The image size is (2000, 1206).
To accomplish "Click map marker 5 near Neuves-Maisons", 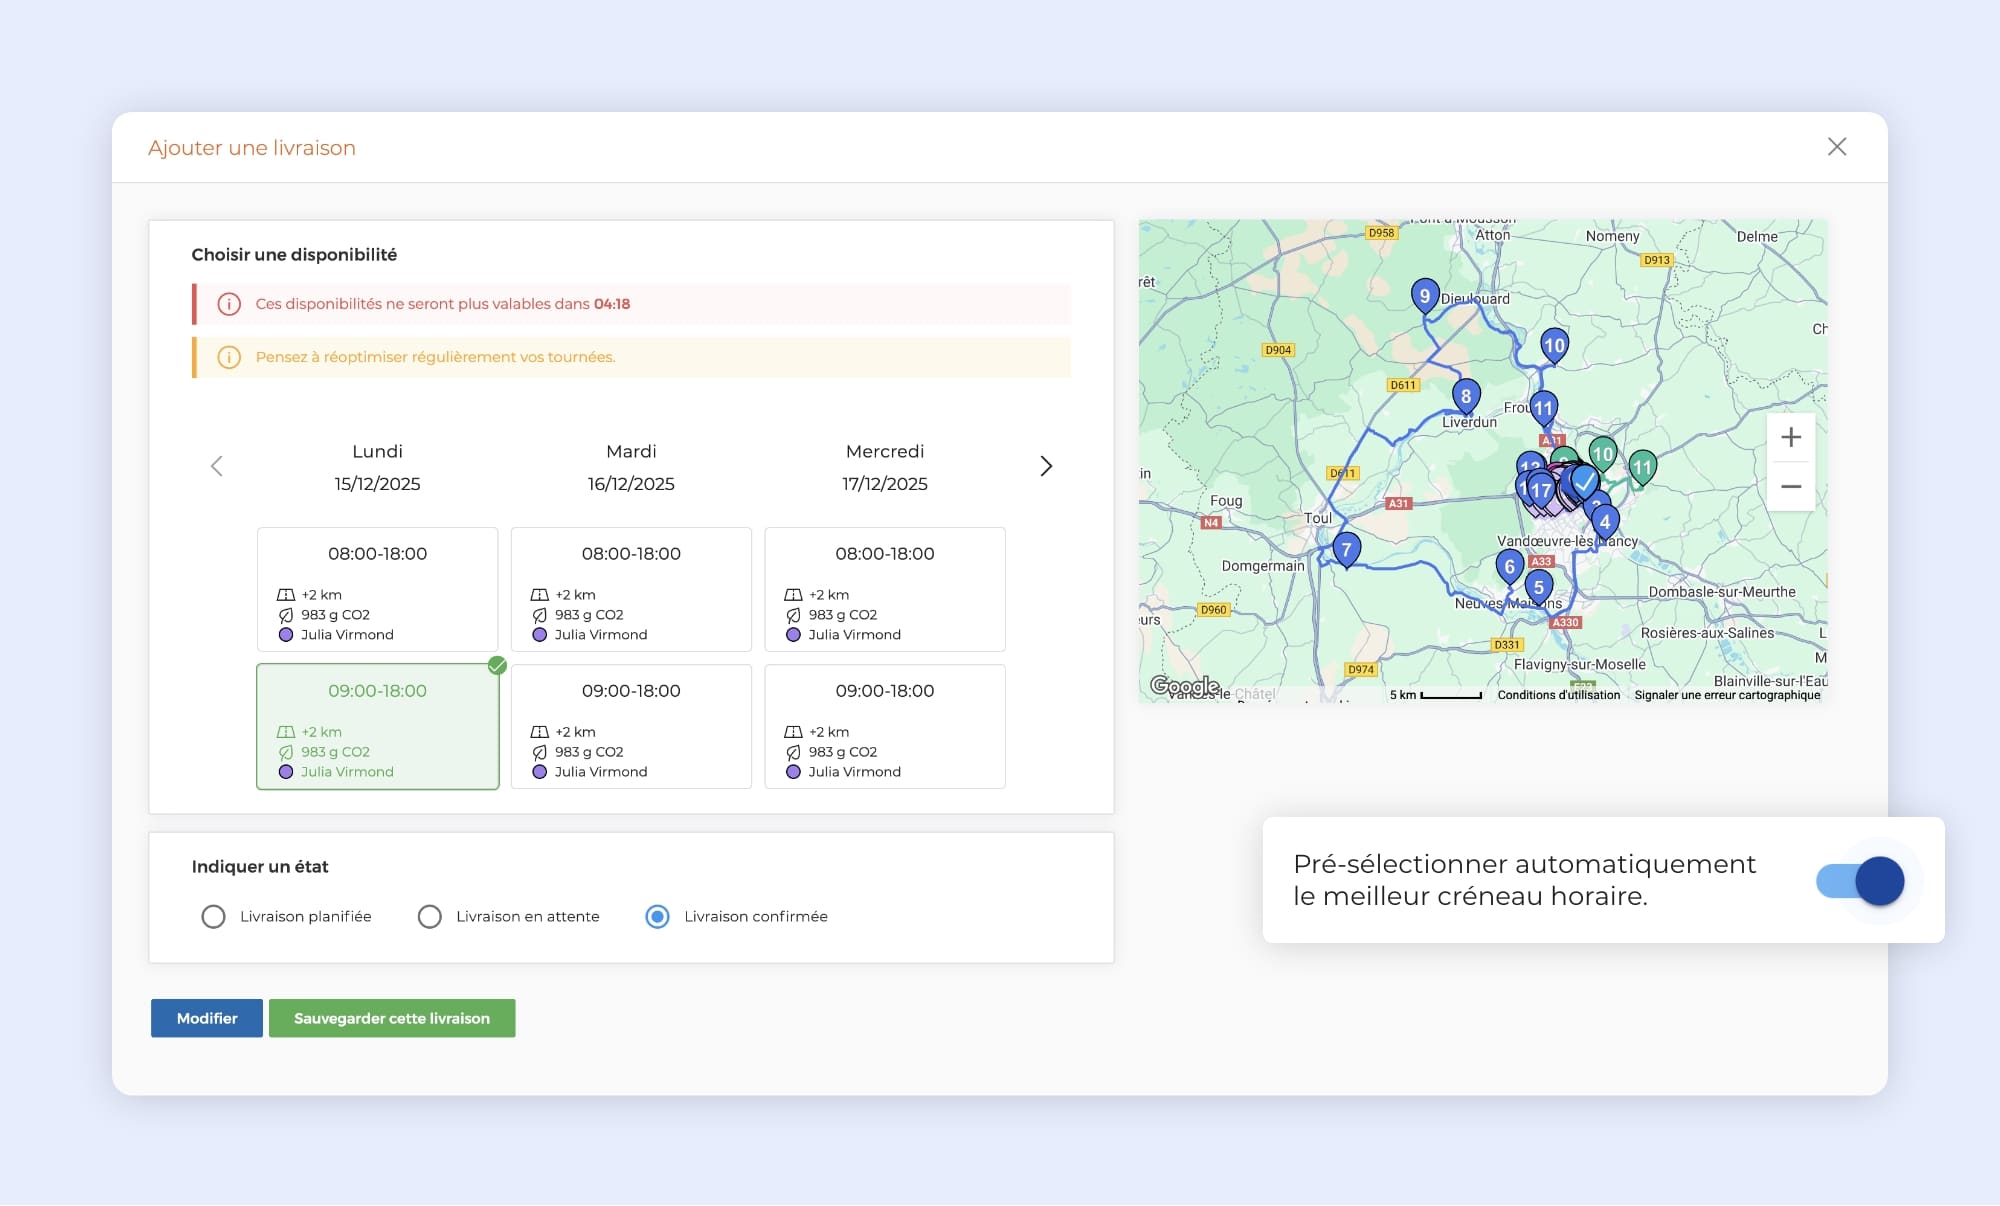I will 1538,587.
